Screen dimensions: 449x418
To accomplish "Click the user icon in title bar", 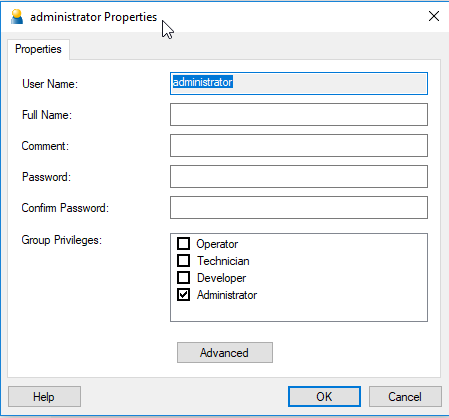I will 17,17.
